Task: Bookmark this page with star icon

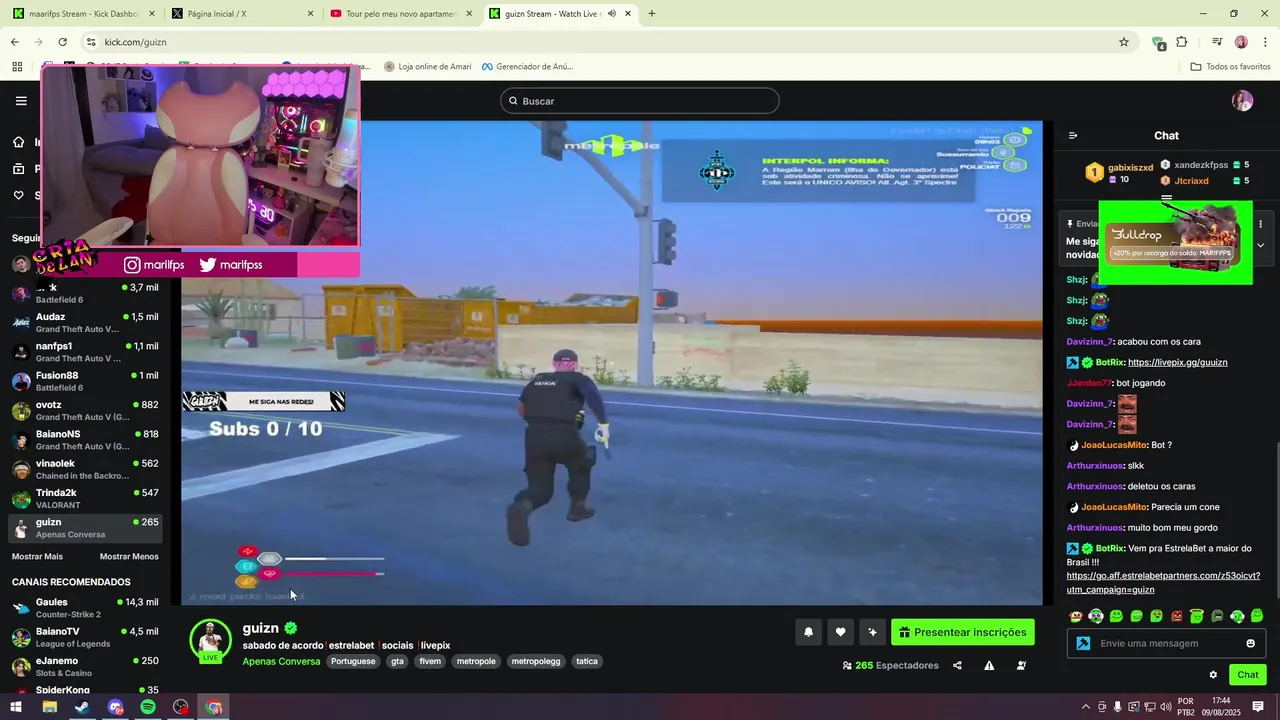Action: tap(1124, 42)
